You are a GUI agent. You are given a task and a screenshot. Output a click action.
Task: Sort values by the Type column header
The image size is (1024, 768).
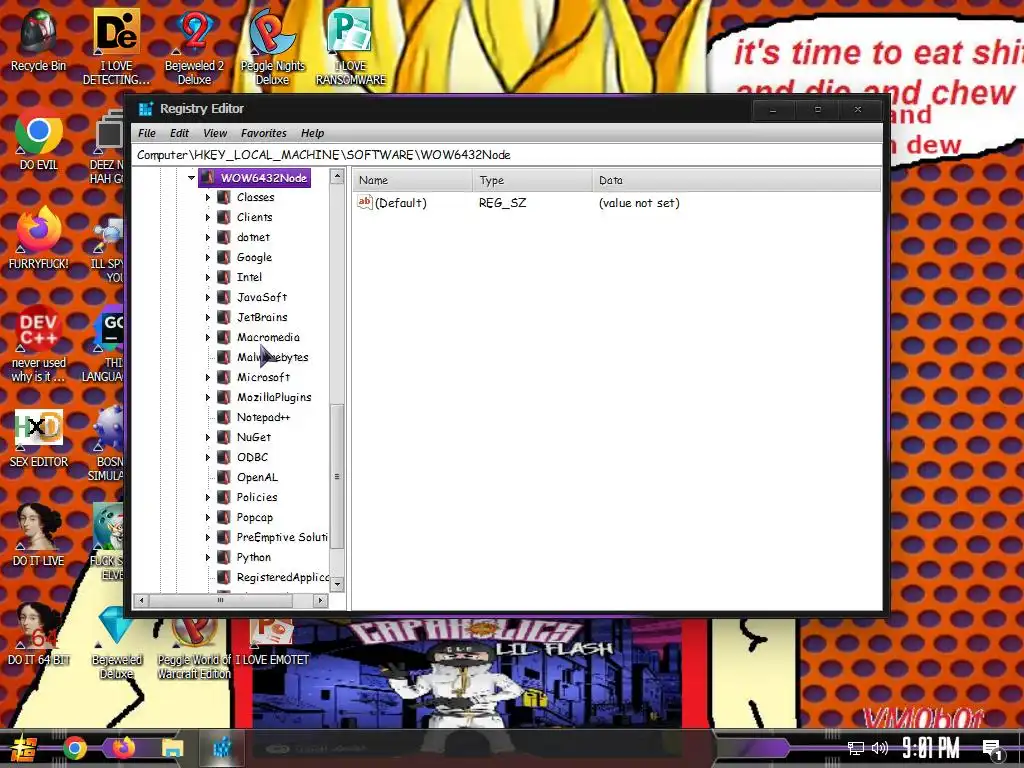click(532, 180)
